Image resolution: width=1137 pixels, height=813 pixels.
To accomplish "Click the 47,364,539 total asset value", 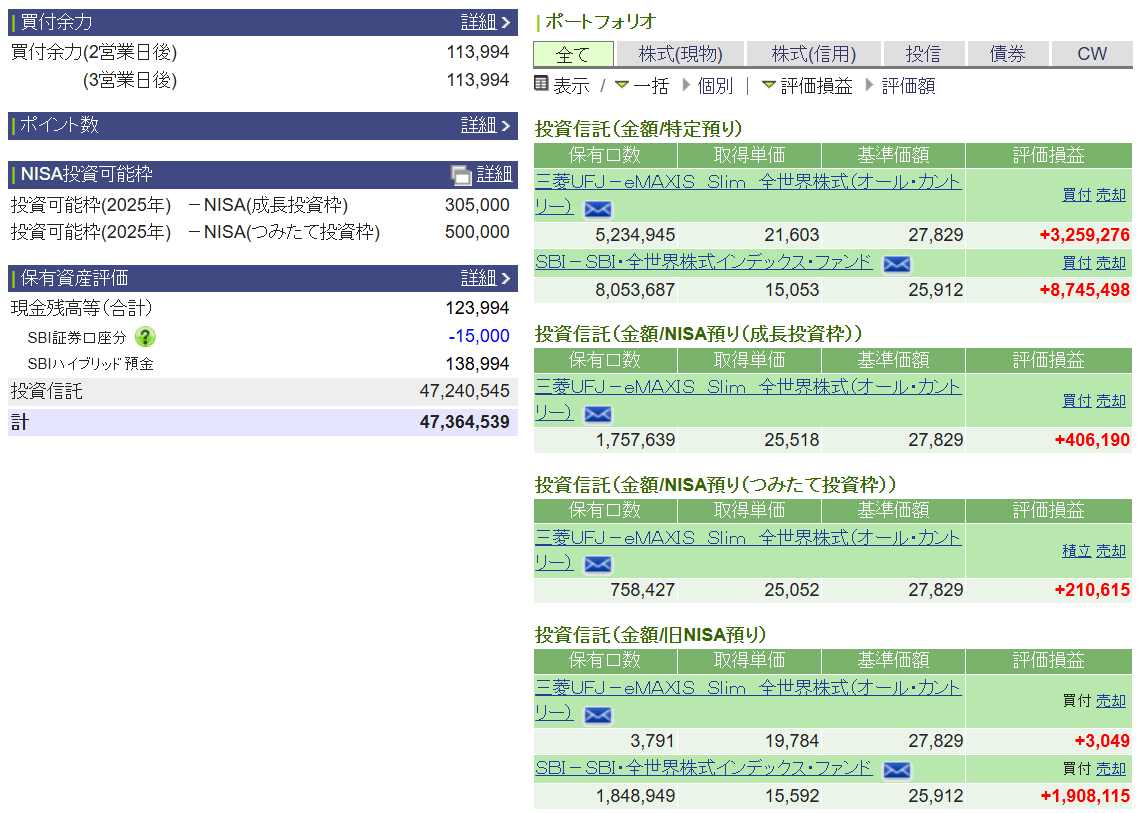I will click(x=464, y=422).
